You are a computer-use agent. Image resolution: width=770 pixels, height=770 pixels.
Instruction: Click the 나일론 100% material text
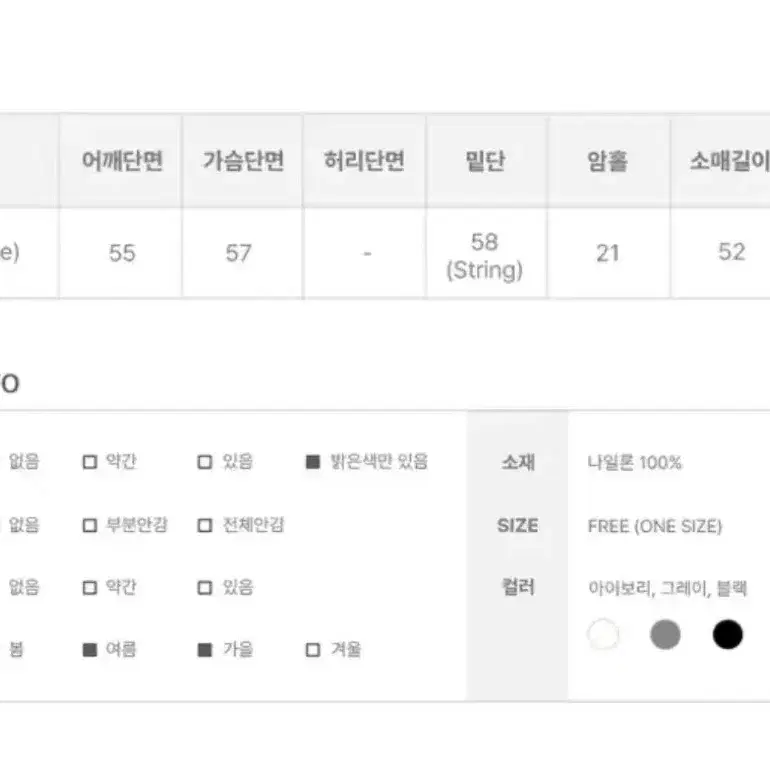point(634,462)
